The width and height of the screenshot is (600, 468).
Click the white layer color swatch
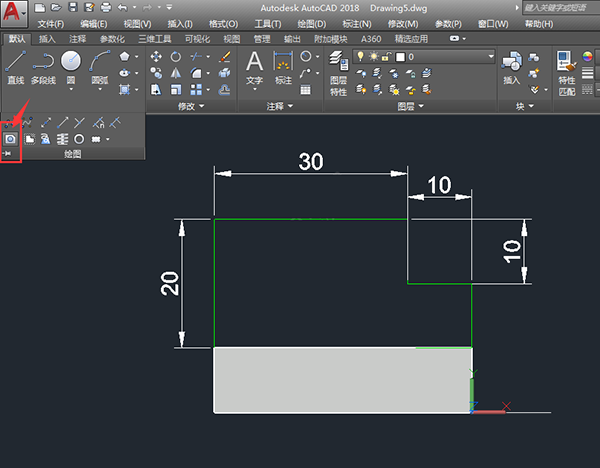[400, 57]
